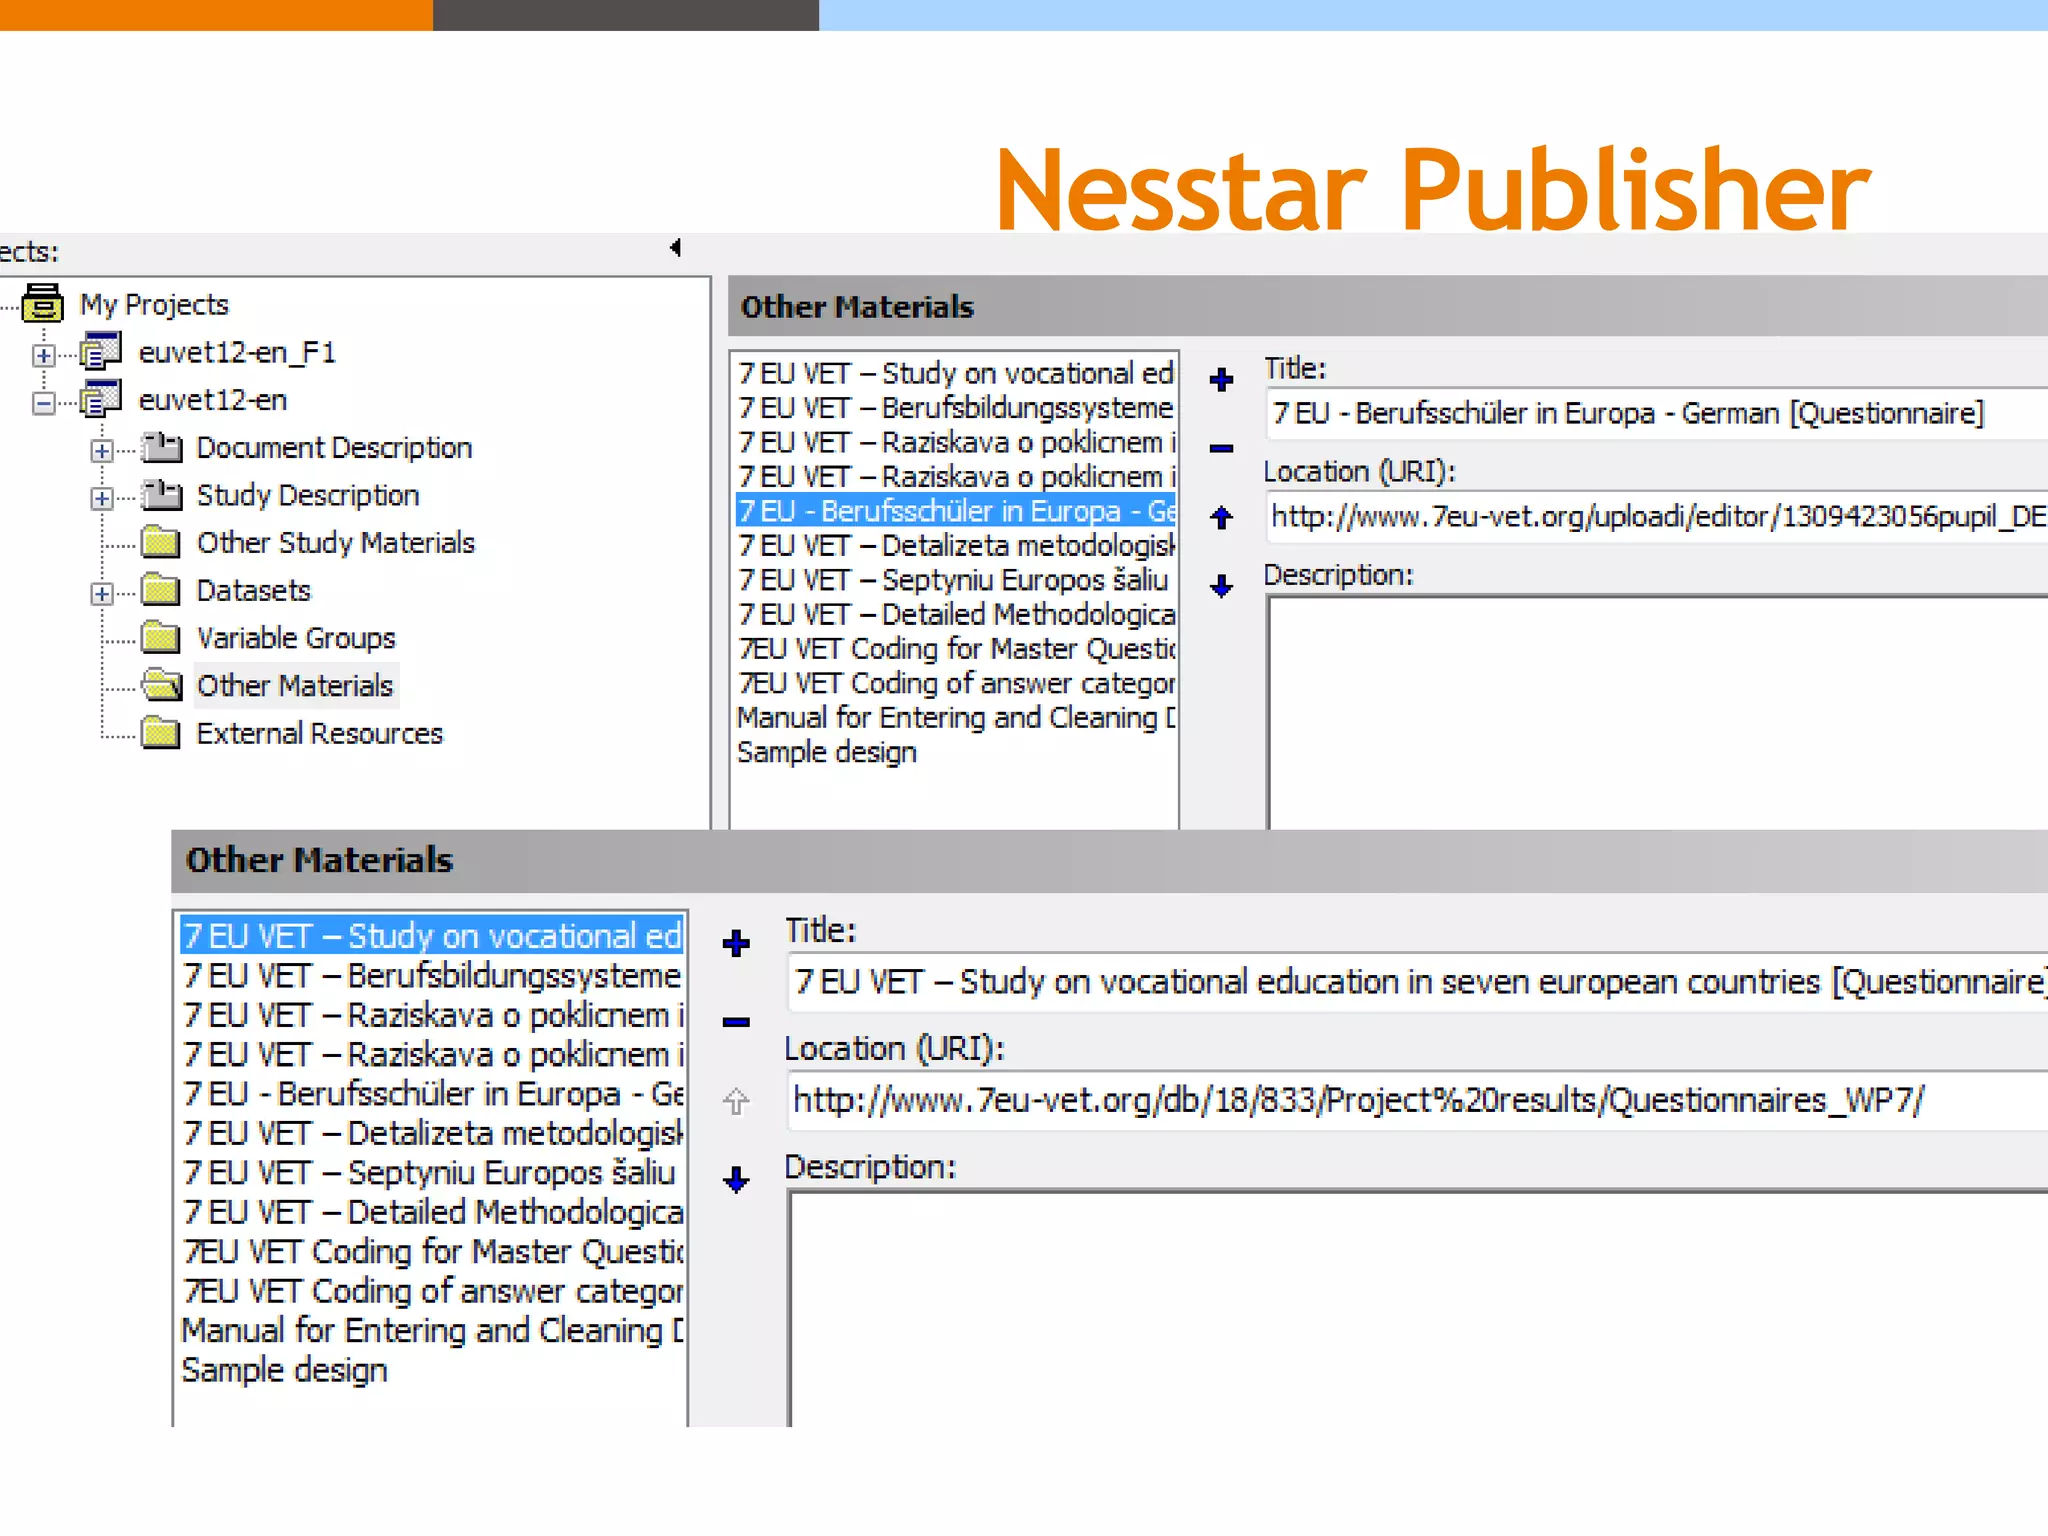The height and width of the screenshot is (1536, 2048).
Task: Select 'Coding for Master Questic' in lower list
Action: click(432, 1251)
